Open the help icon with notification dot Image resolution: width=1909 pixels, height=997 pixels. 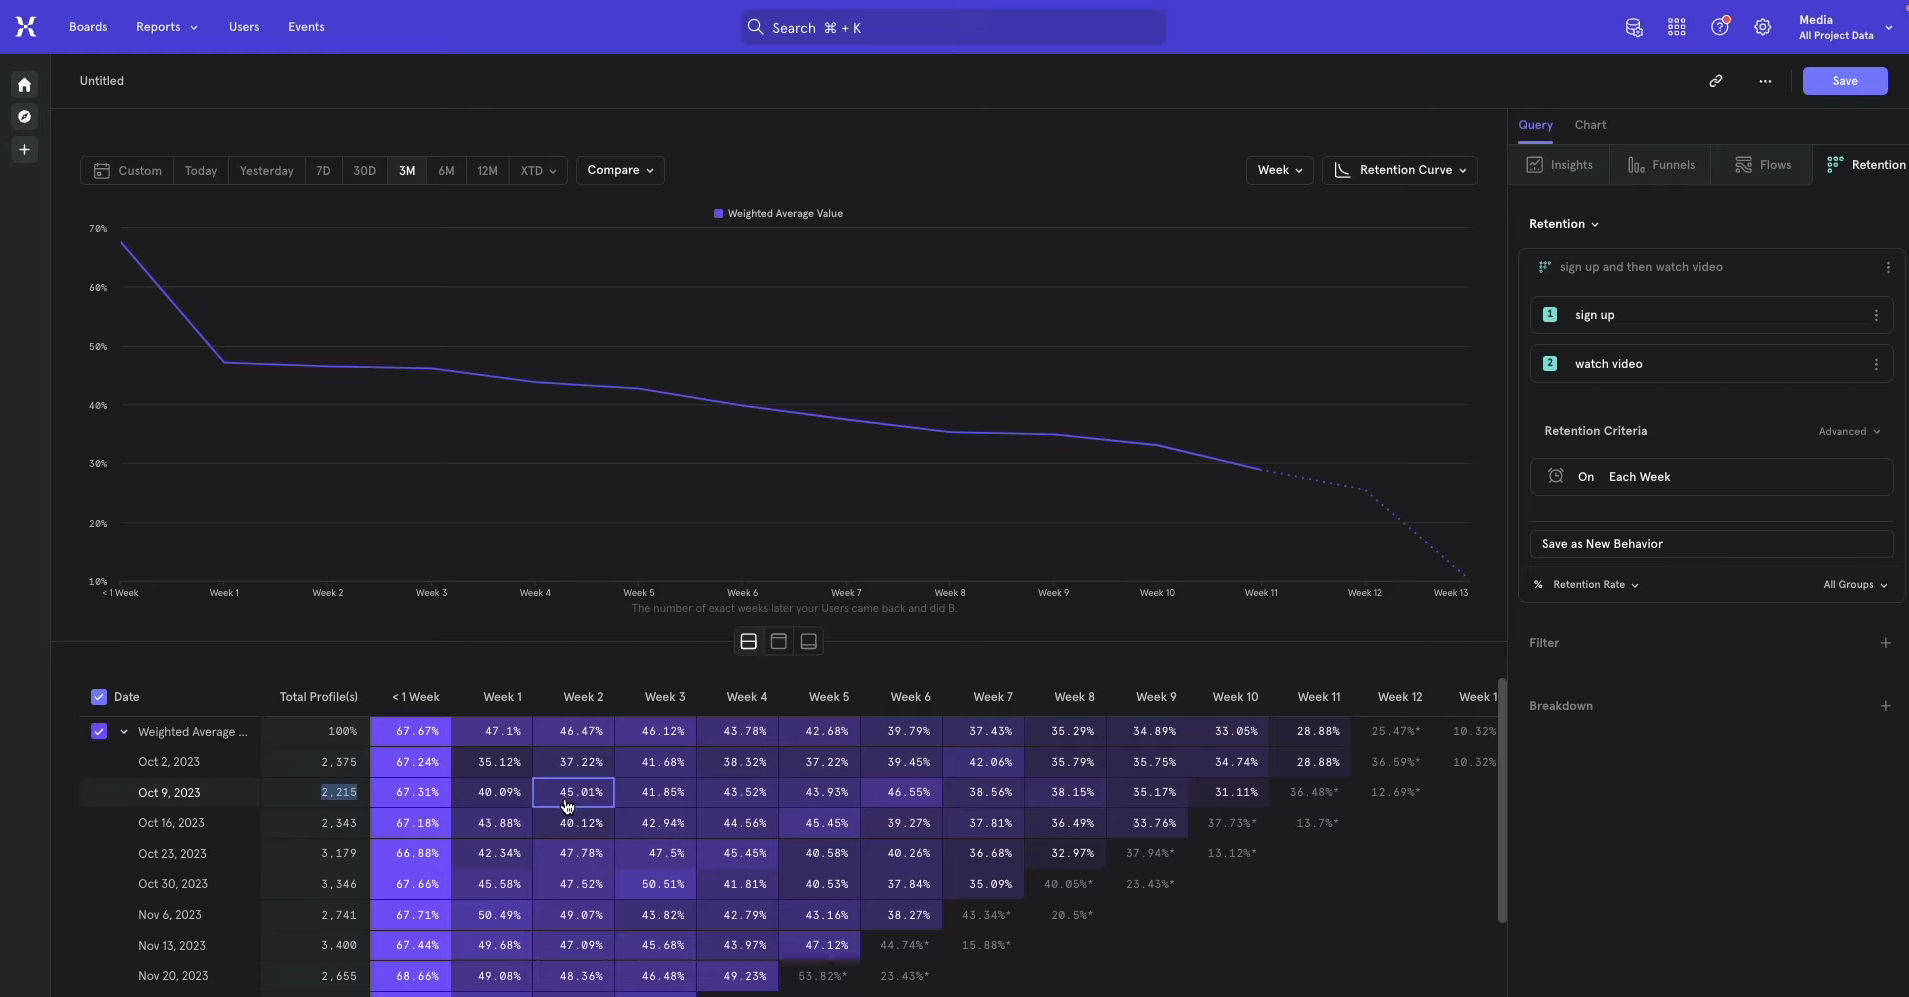point(1720,27)
